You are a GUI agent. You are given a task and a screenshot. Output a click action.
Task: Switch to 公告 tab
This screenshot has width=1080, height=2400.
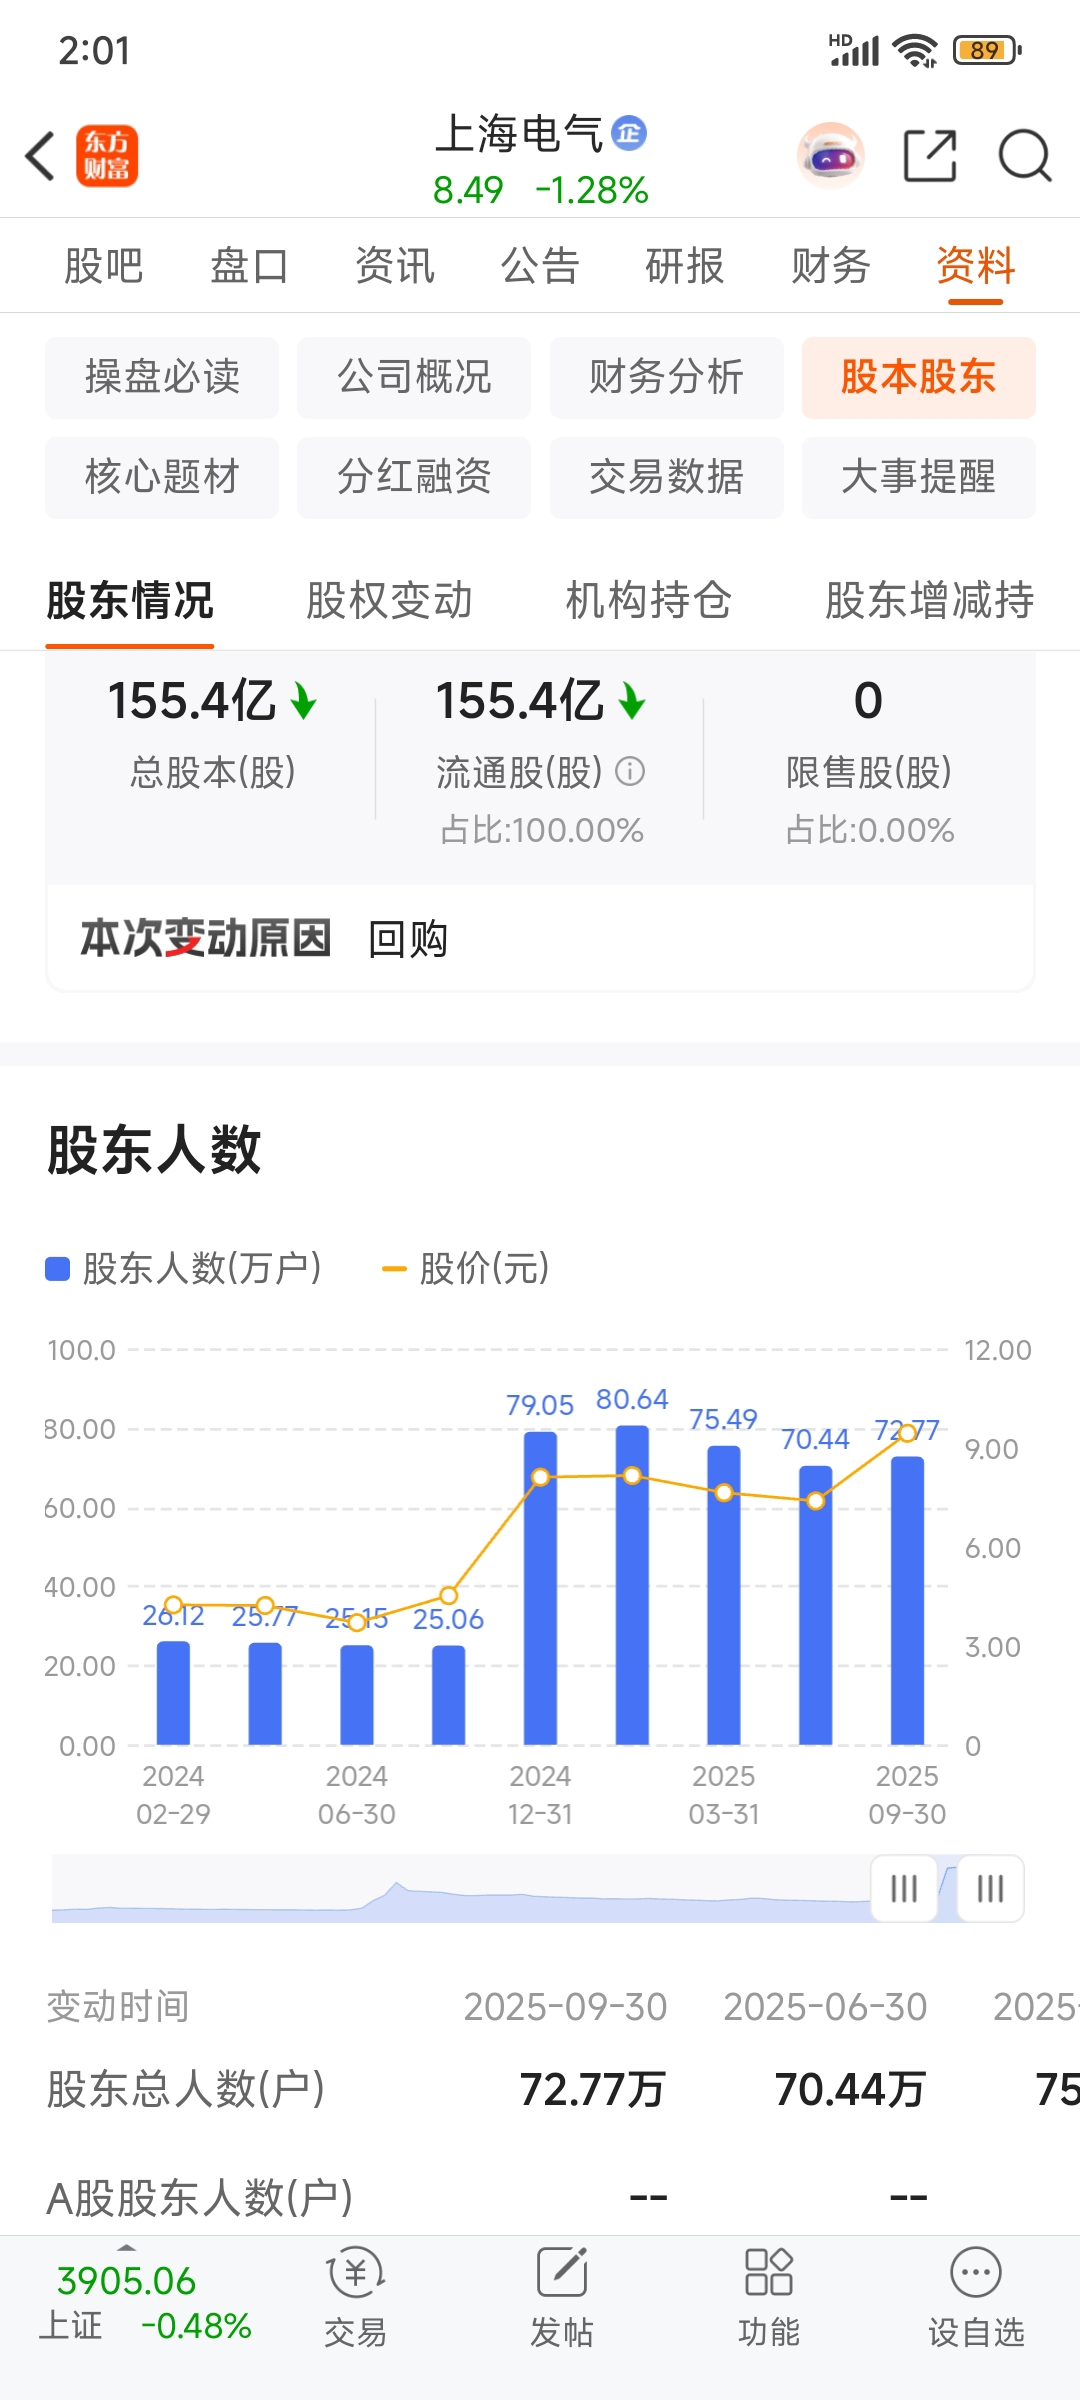coord(540,266)
